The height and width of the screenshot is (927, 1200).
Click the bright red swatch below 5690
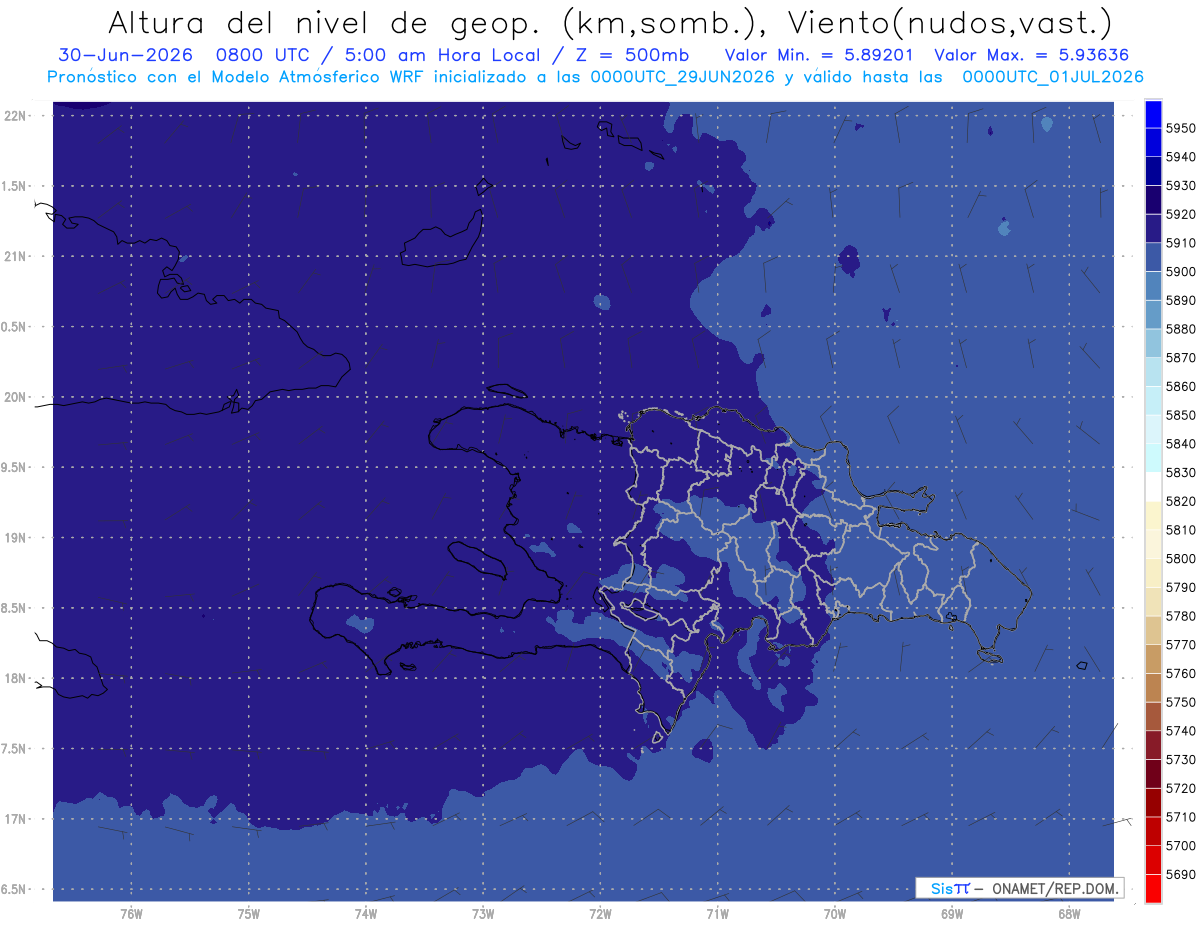pos(1153,888)
